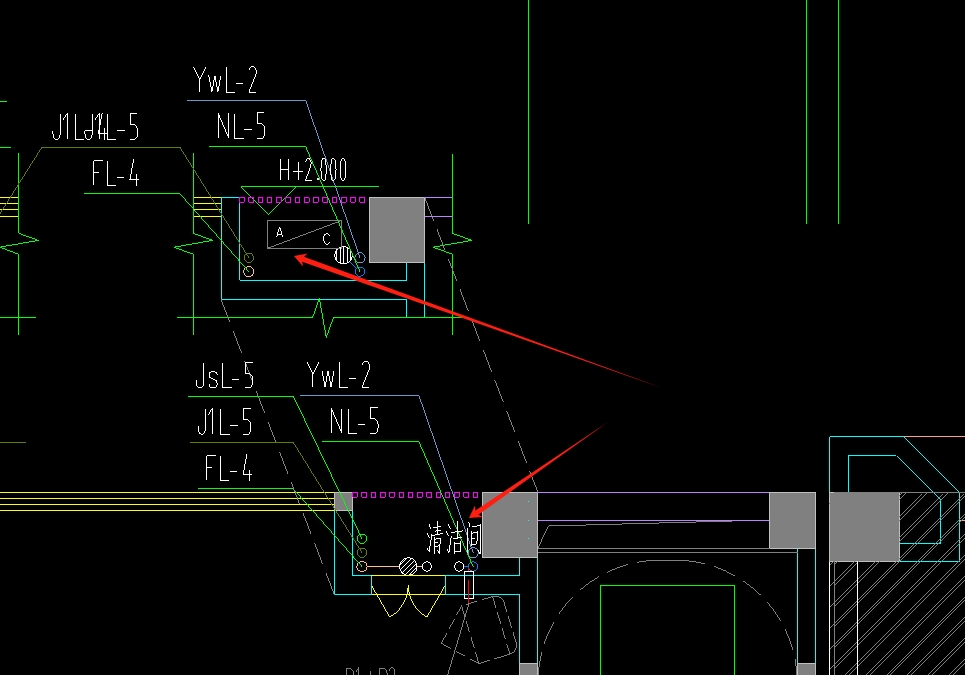Select the yellow double door swing arcs
965x675 pixels.
coord(408,601)
